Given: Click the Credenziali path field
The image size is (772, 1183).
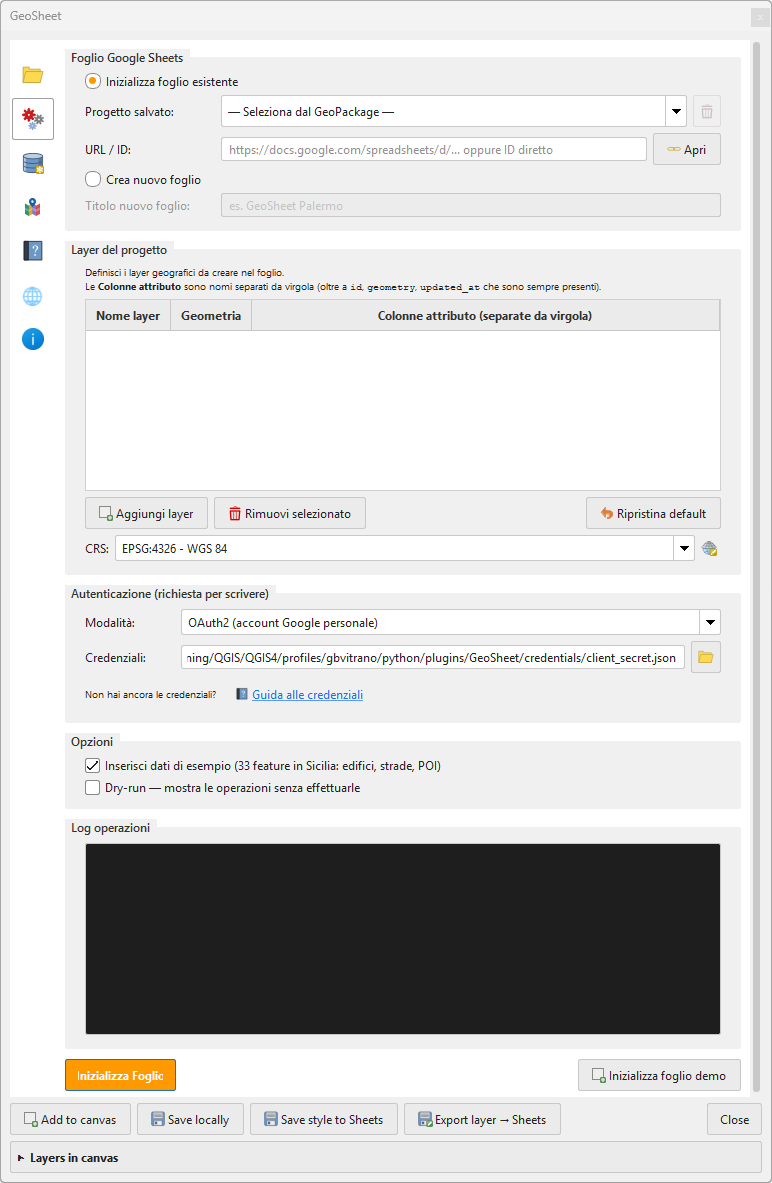Looking at the screenshot, I should coord(433,657).
